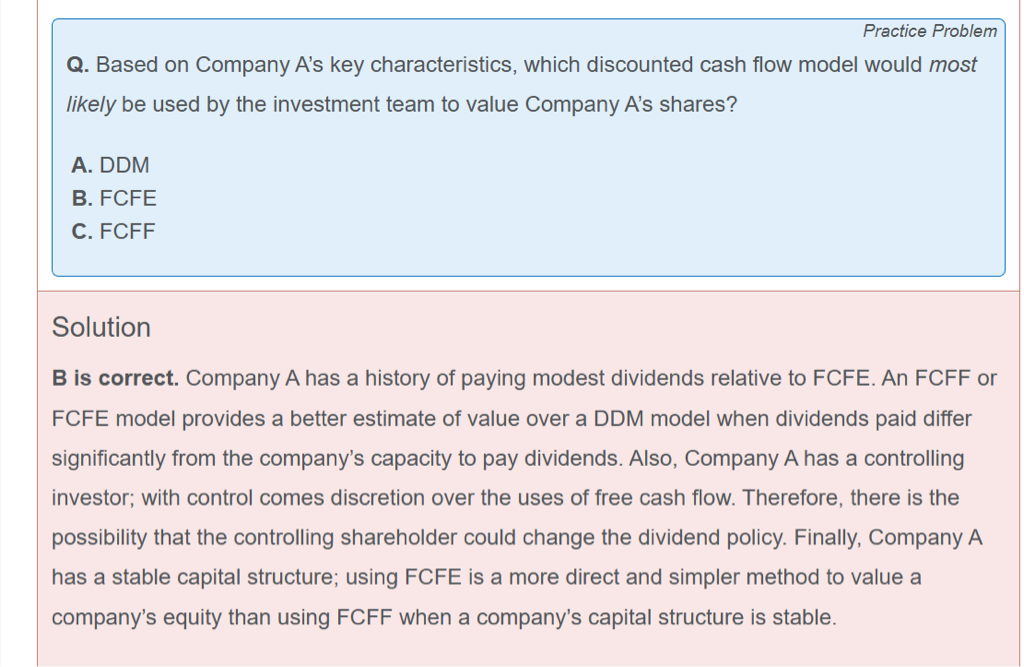Viewport: 1024px width, 667px height.
Task: Click the italic "Practice Problem" label
Action: pos(929,31)
